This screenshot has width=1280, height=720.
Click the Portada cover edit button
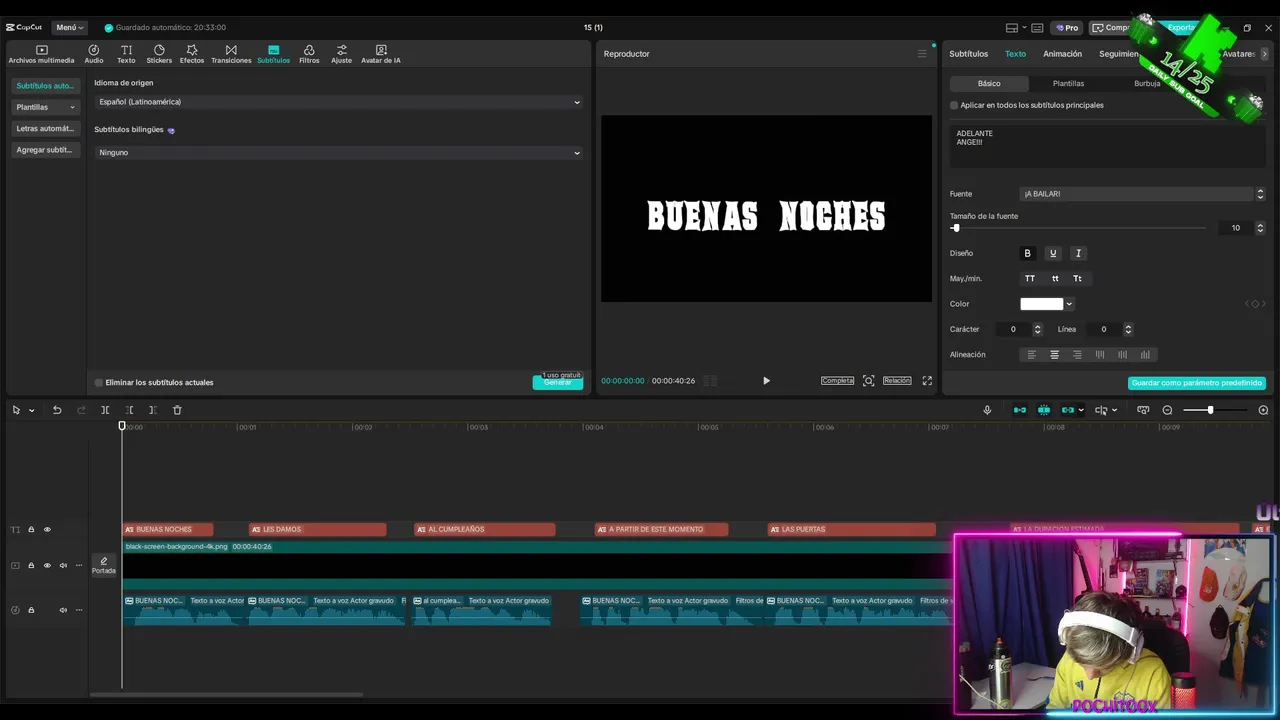104,565
